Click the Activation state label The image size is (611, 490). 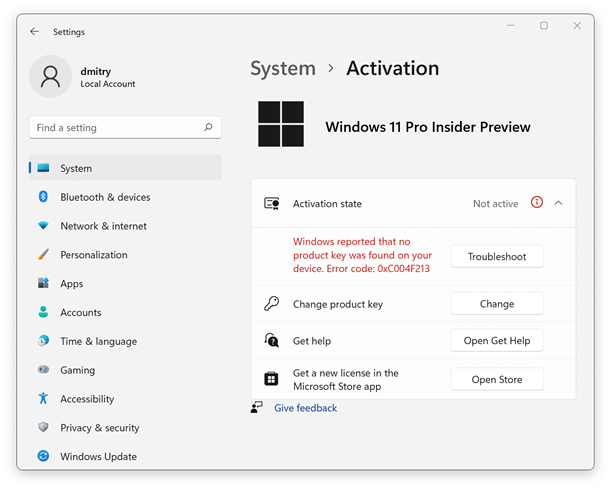click(x=327, y=203)
